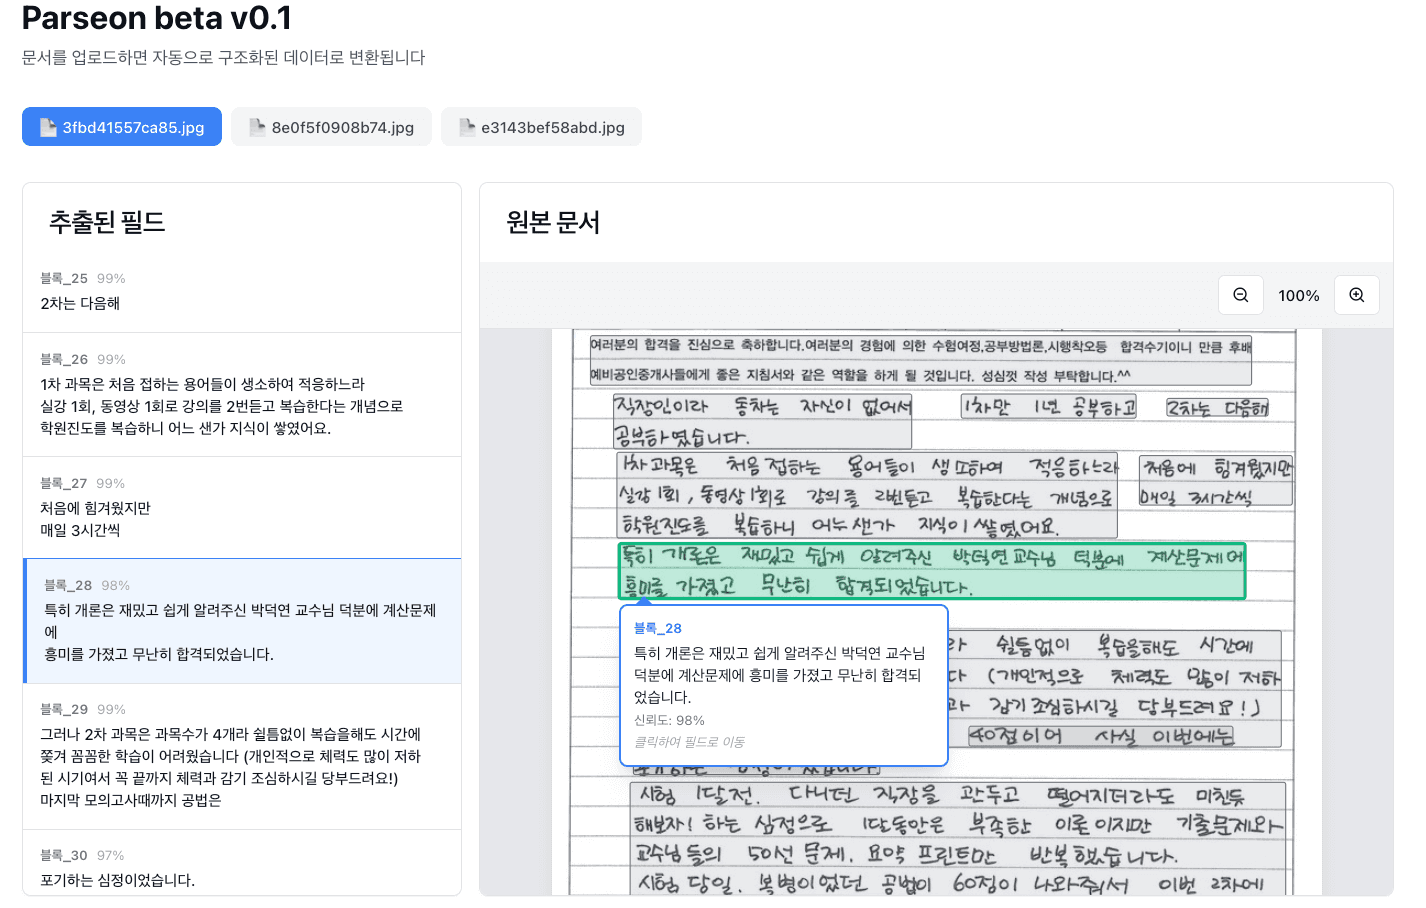1426x908 pixels.
Task: Click the zoom out magnifier icon
Action: (x=1240, y=295)
